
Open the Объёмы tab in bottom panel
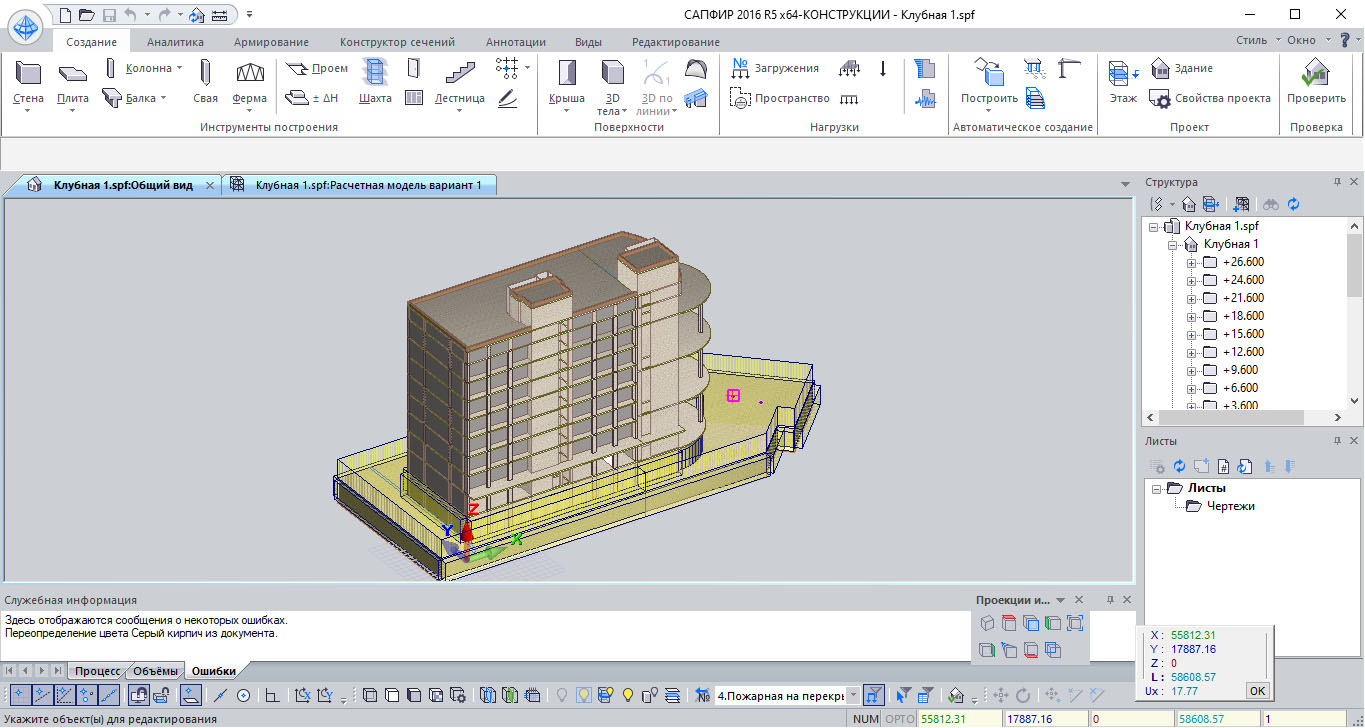(x=155, y=671)
